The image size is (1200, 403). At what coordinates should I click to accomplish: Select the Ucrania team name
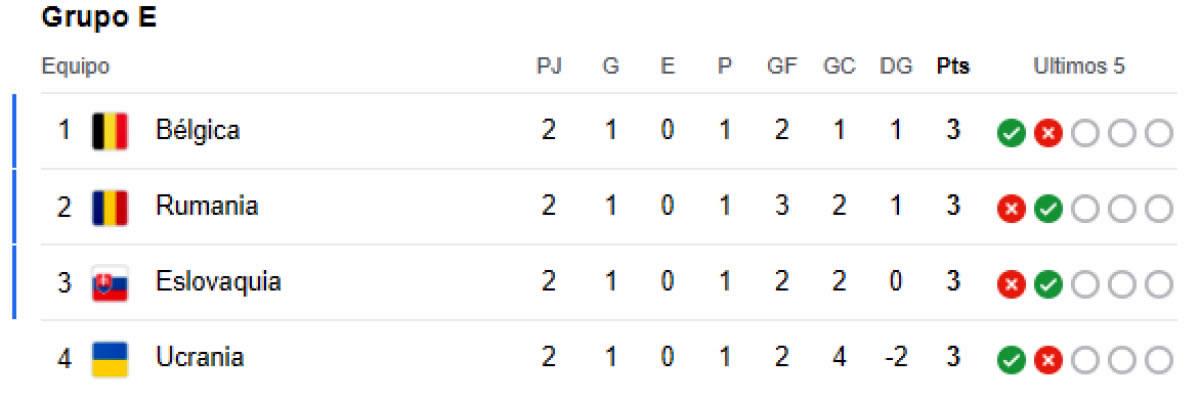200,357
